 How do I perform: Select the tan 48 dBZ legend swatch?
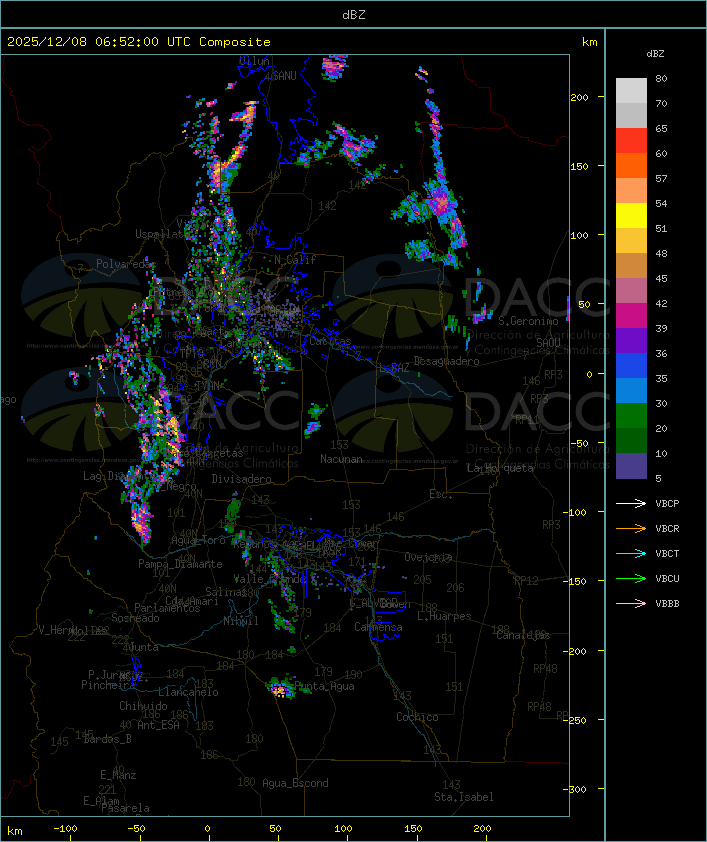(631, 265)
